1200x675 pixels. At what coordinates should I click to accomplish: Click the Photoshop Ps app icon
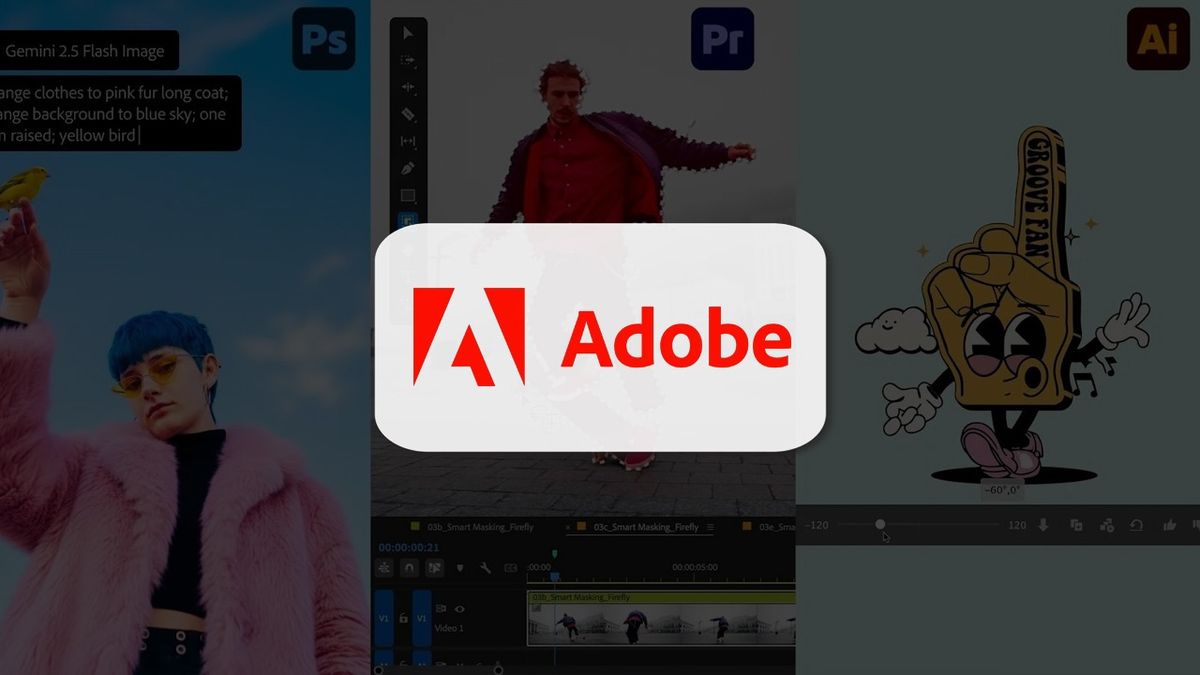pyautogui.click(x=323, y=39)
